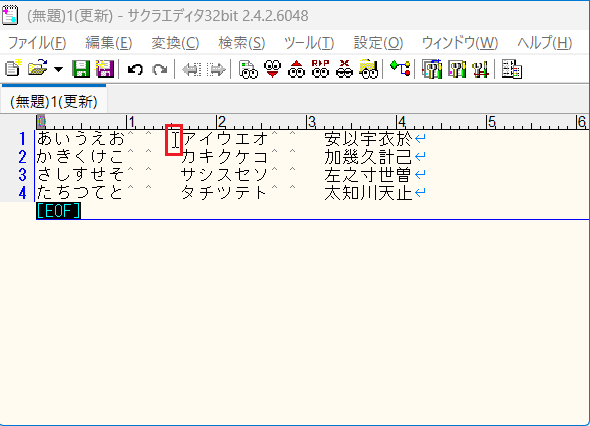Click the Open file folder icon
The width and height of the screenshot is (590, 426).
pyautogui.click(x=38, y=69)
